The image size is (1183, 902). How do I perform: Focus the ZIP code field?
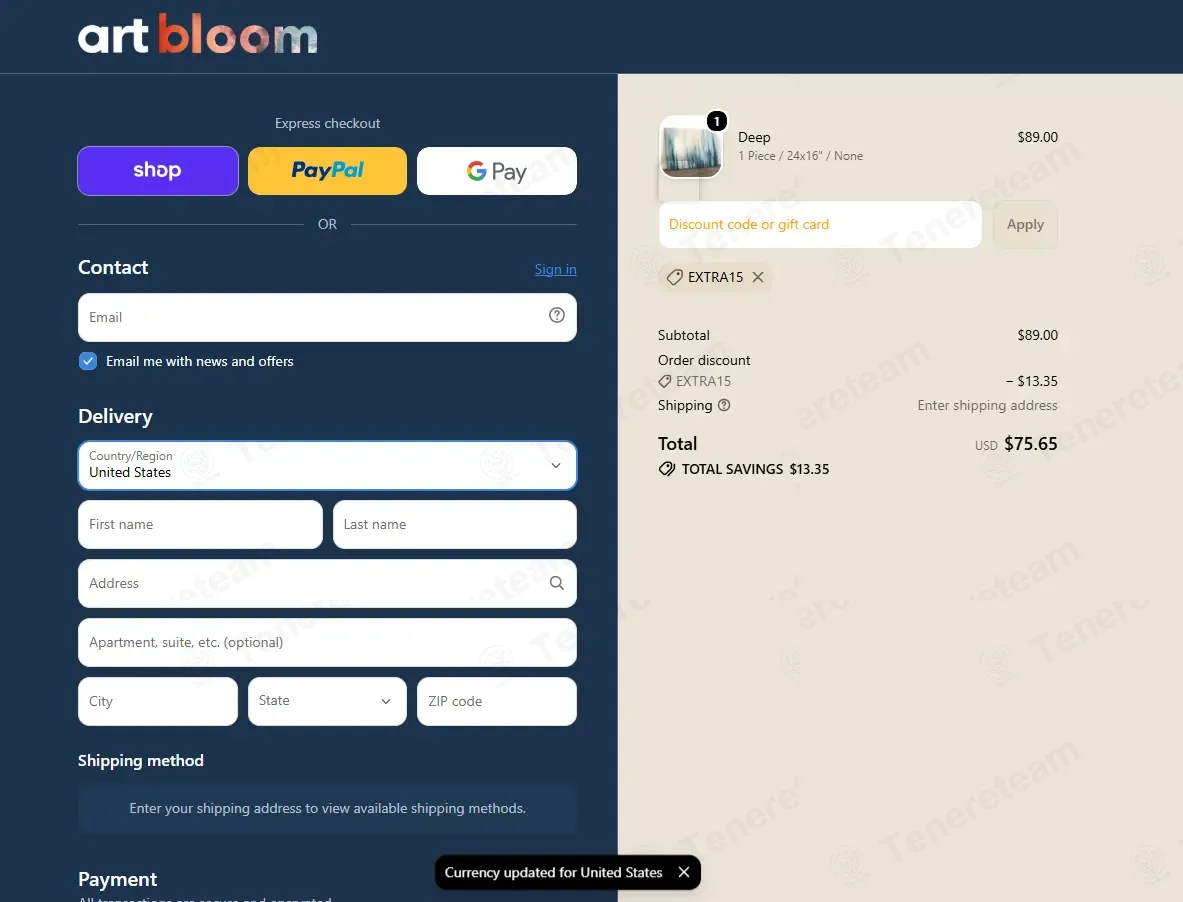tap(497, 701)
